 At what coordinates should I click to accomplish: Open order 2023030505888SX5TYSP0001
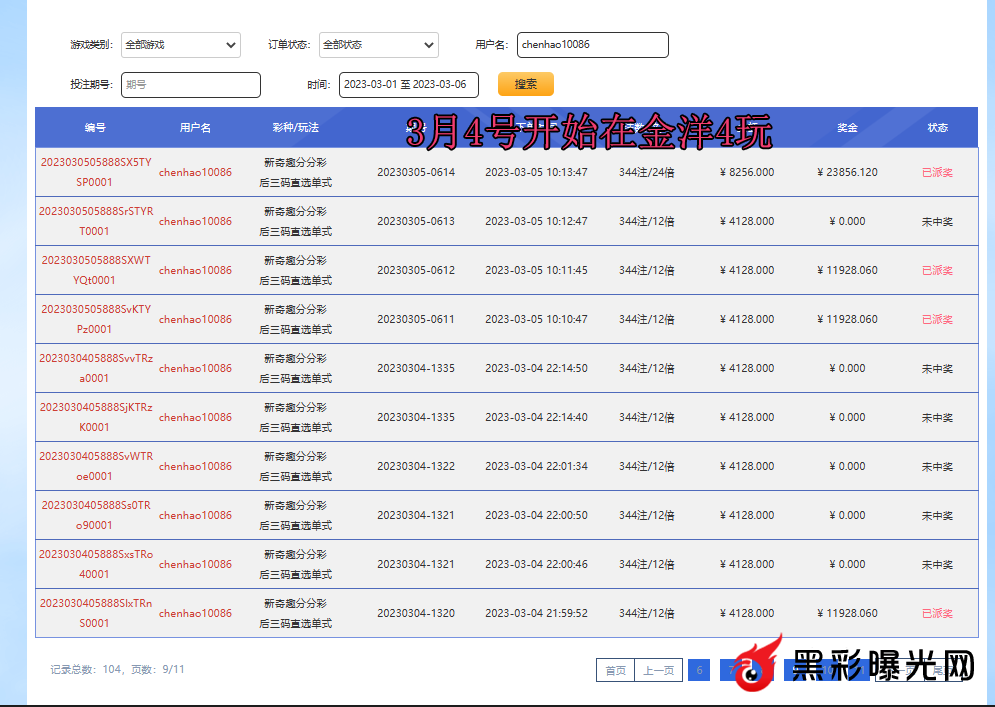pos(95,172)
